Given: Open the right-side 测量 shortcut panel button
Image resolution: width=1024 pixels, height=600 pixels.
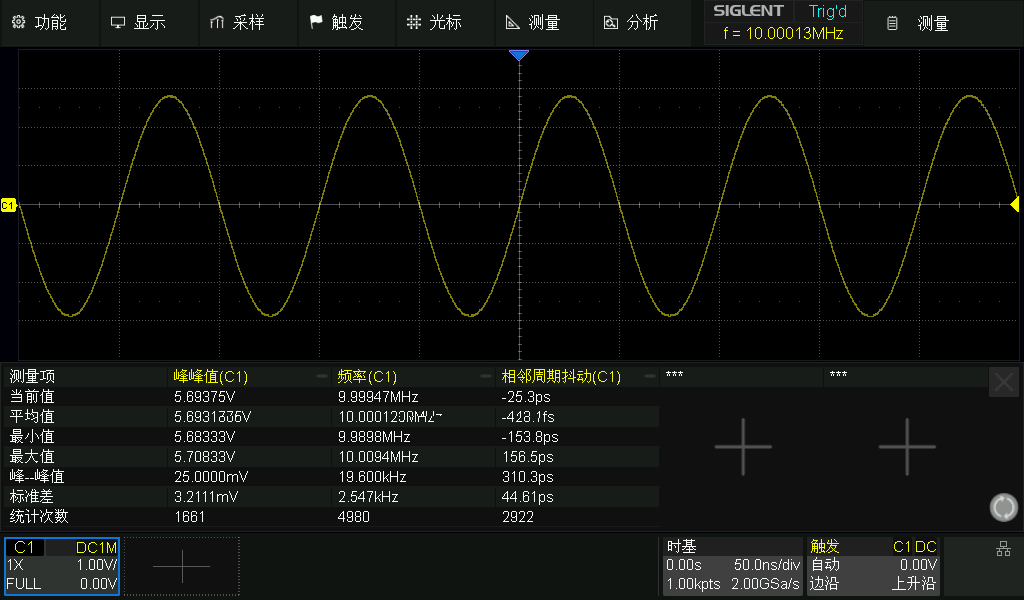Looking at the screenshot, I should click(944, 24).
